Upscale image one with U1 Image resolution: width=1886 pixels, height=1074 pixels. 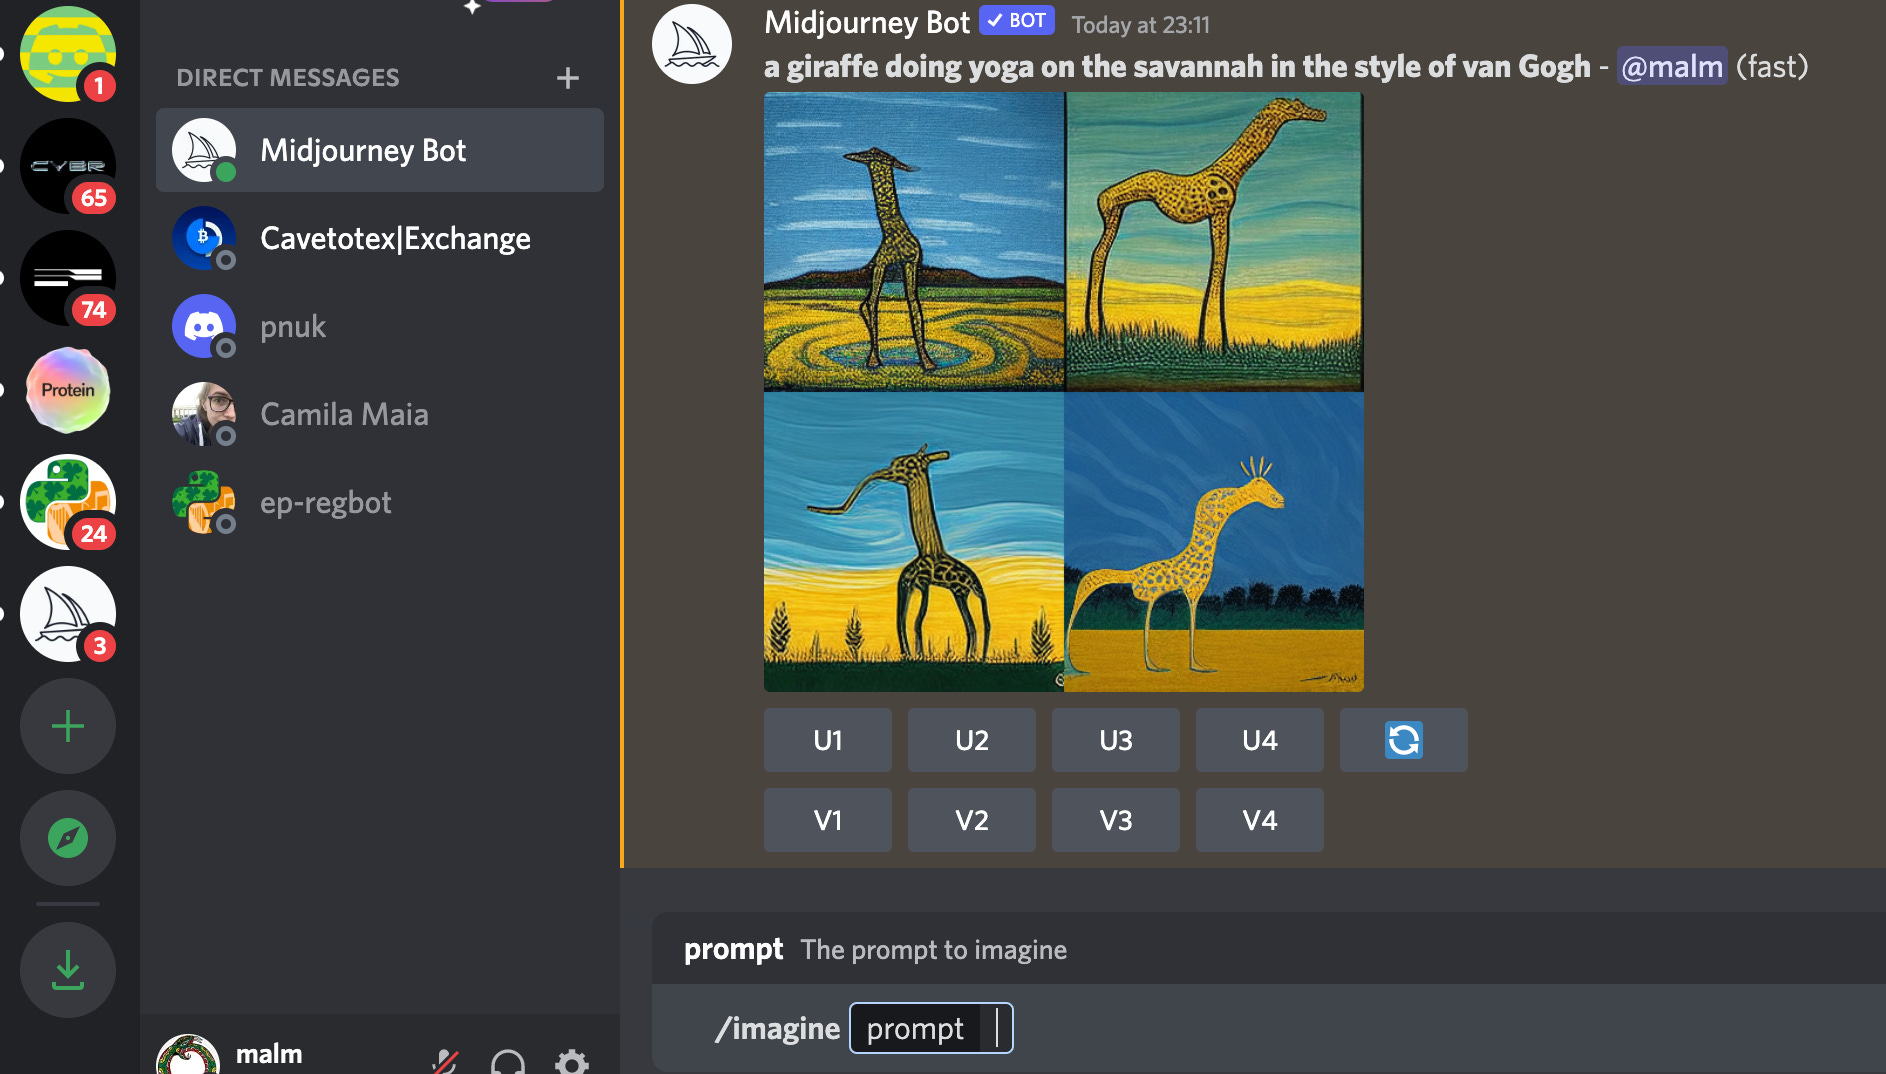click(828, 740)
